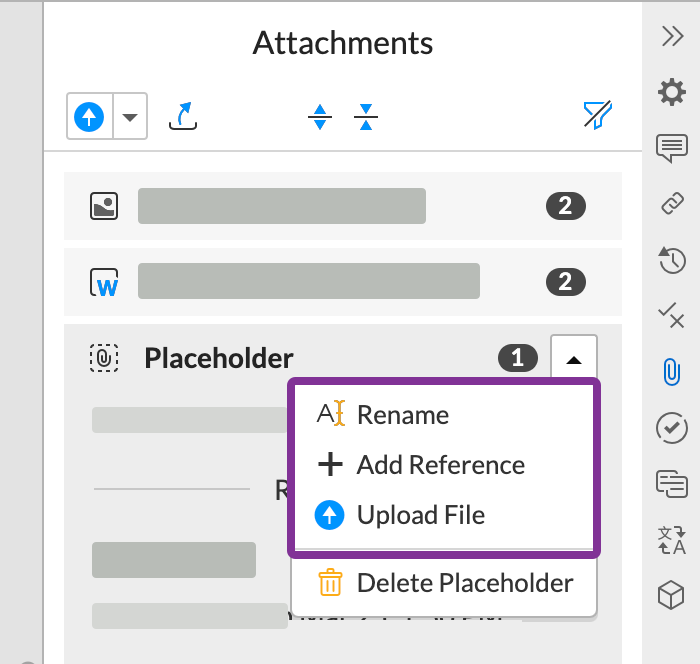Click the Word file type icon
Viewport: 700px width, 664px height.
(104, 282)
